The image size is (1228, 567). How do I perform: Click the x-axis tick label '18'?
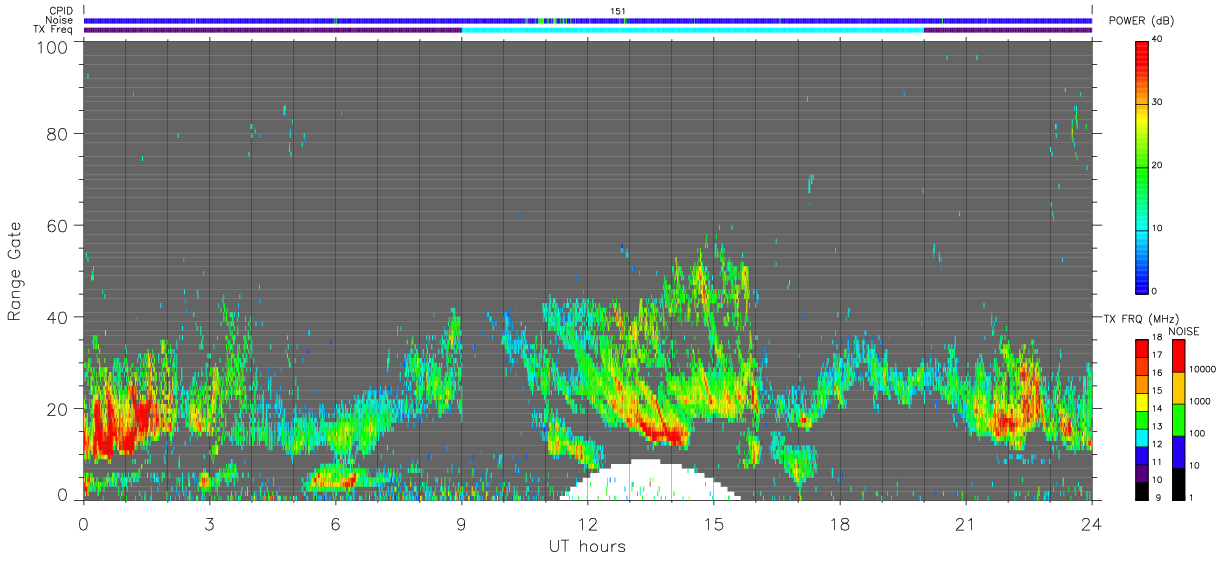click(x=839, y=524)
